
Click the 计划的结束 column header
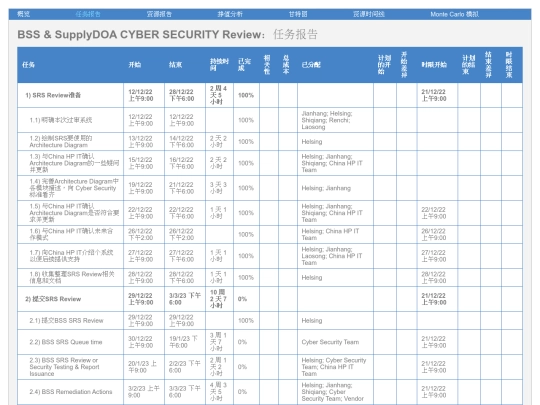point(468,65)
